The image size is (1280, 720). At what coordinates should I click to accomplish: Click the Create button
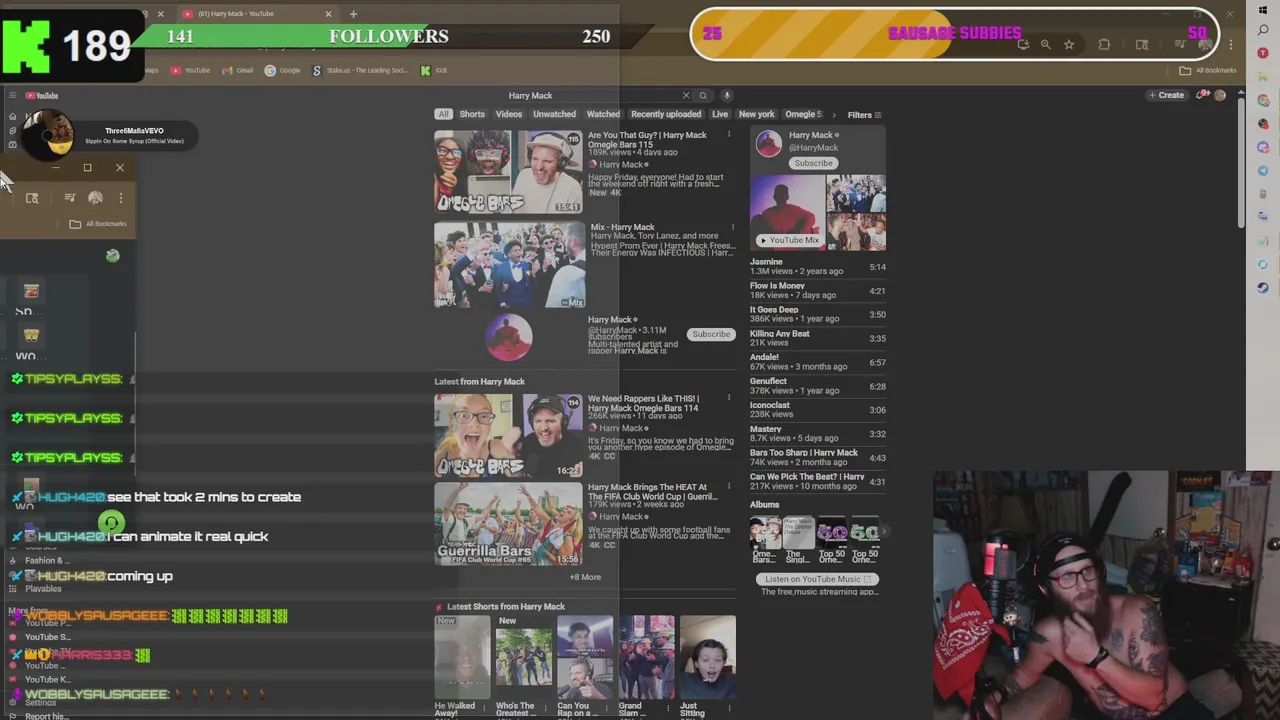(x=1166, y=95)
